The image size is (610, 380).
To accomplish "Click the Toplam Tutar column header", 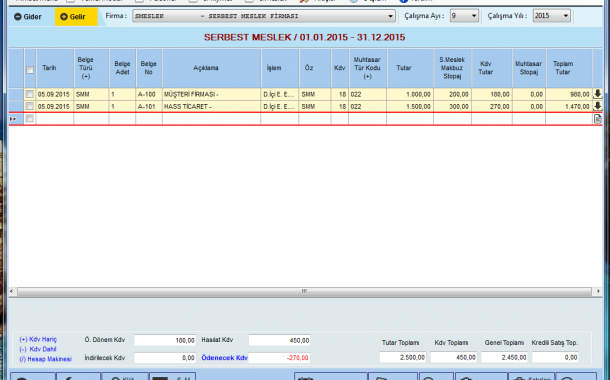I will pyautogui.click(x=569, y=68).
